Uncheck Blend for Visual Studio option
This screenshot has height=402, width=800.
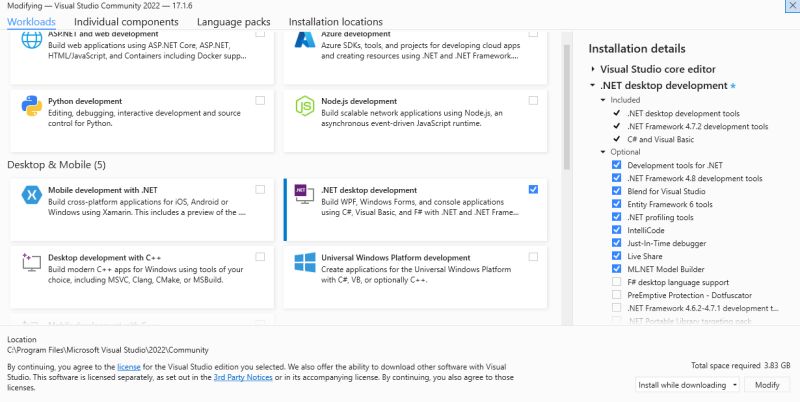pyautogui.click(x=616, y=191)
